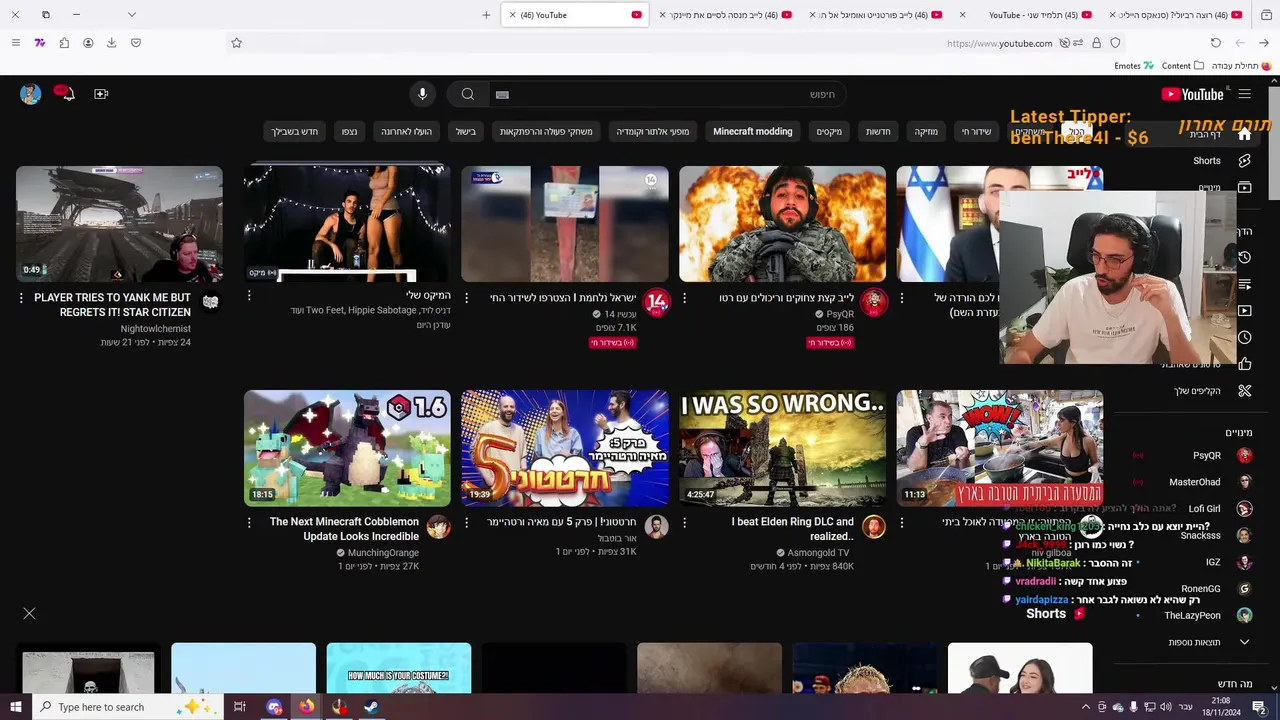Screen dimensions: 1280x720
Task: Open Watch Later from the sidebar clock icon
Action: click(1244, 337)
